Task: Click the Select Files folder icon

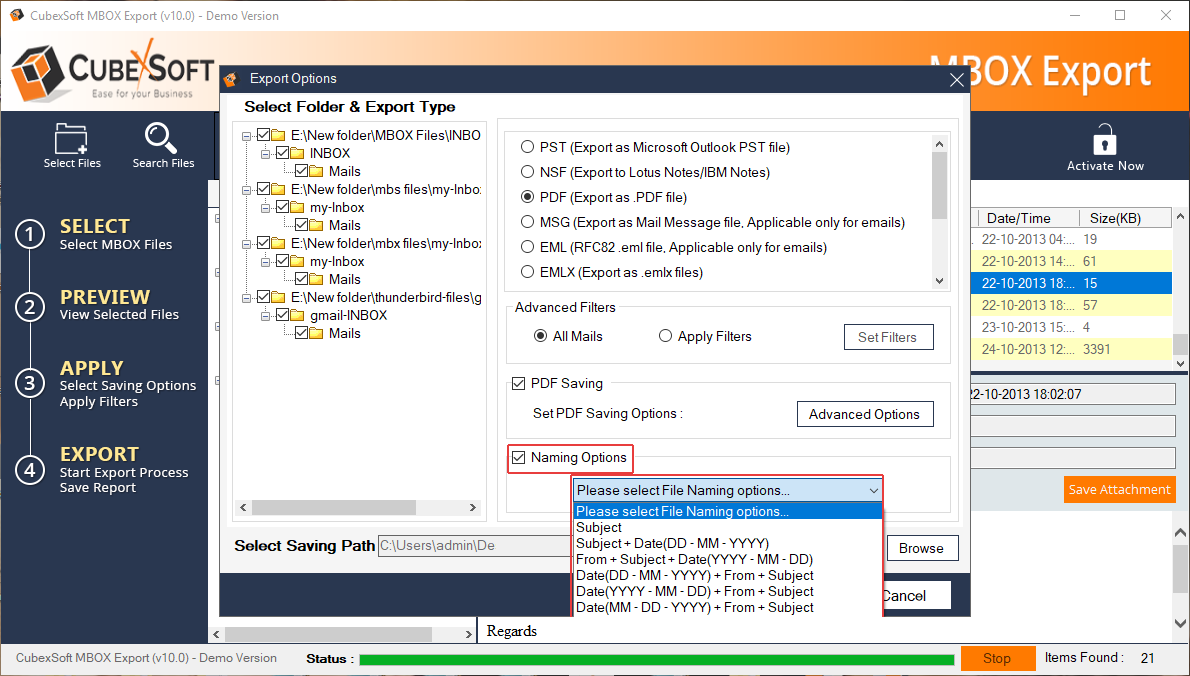Action: point(72,138)
